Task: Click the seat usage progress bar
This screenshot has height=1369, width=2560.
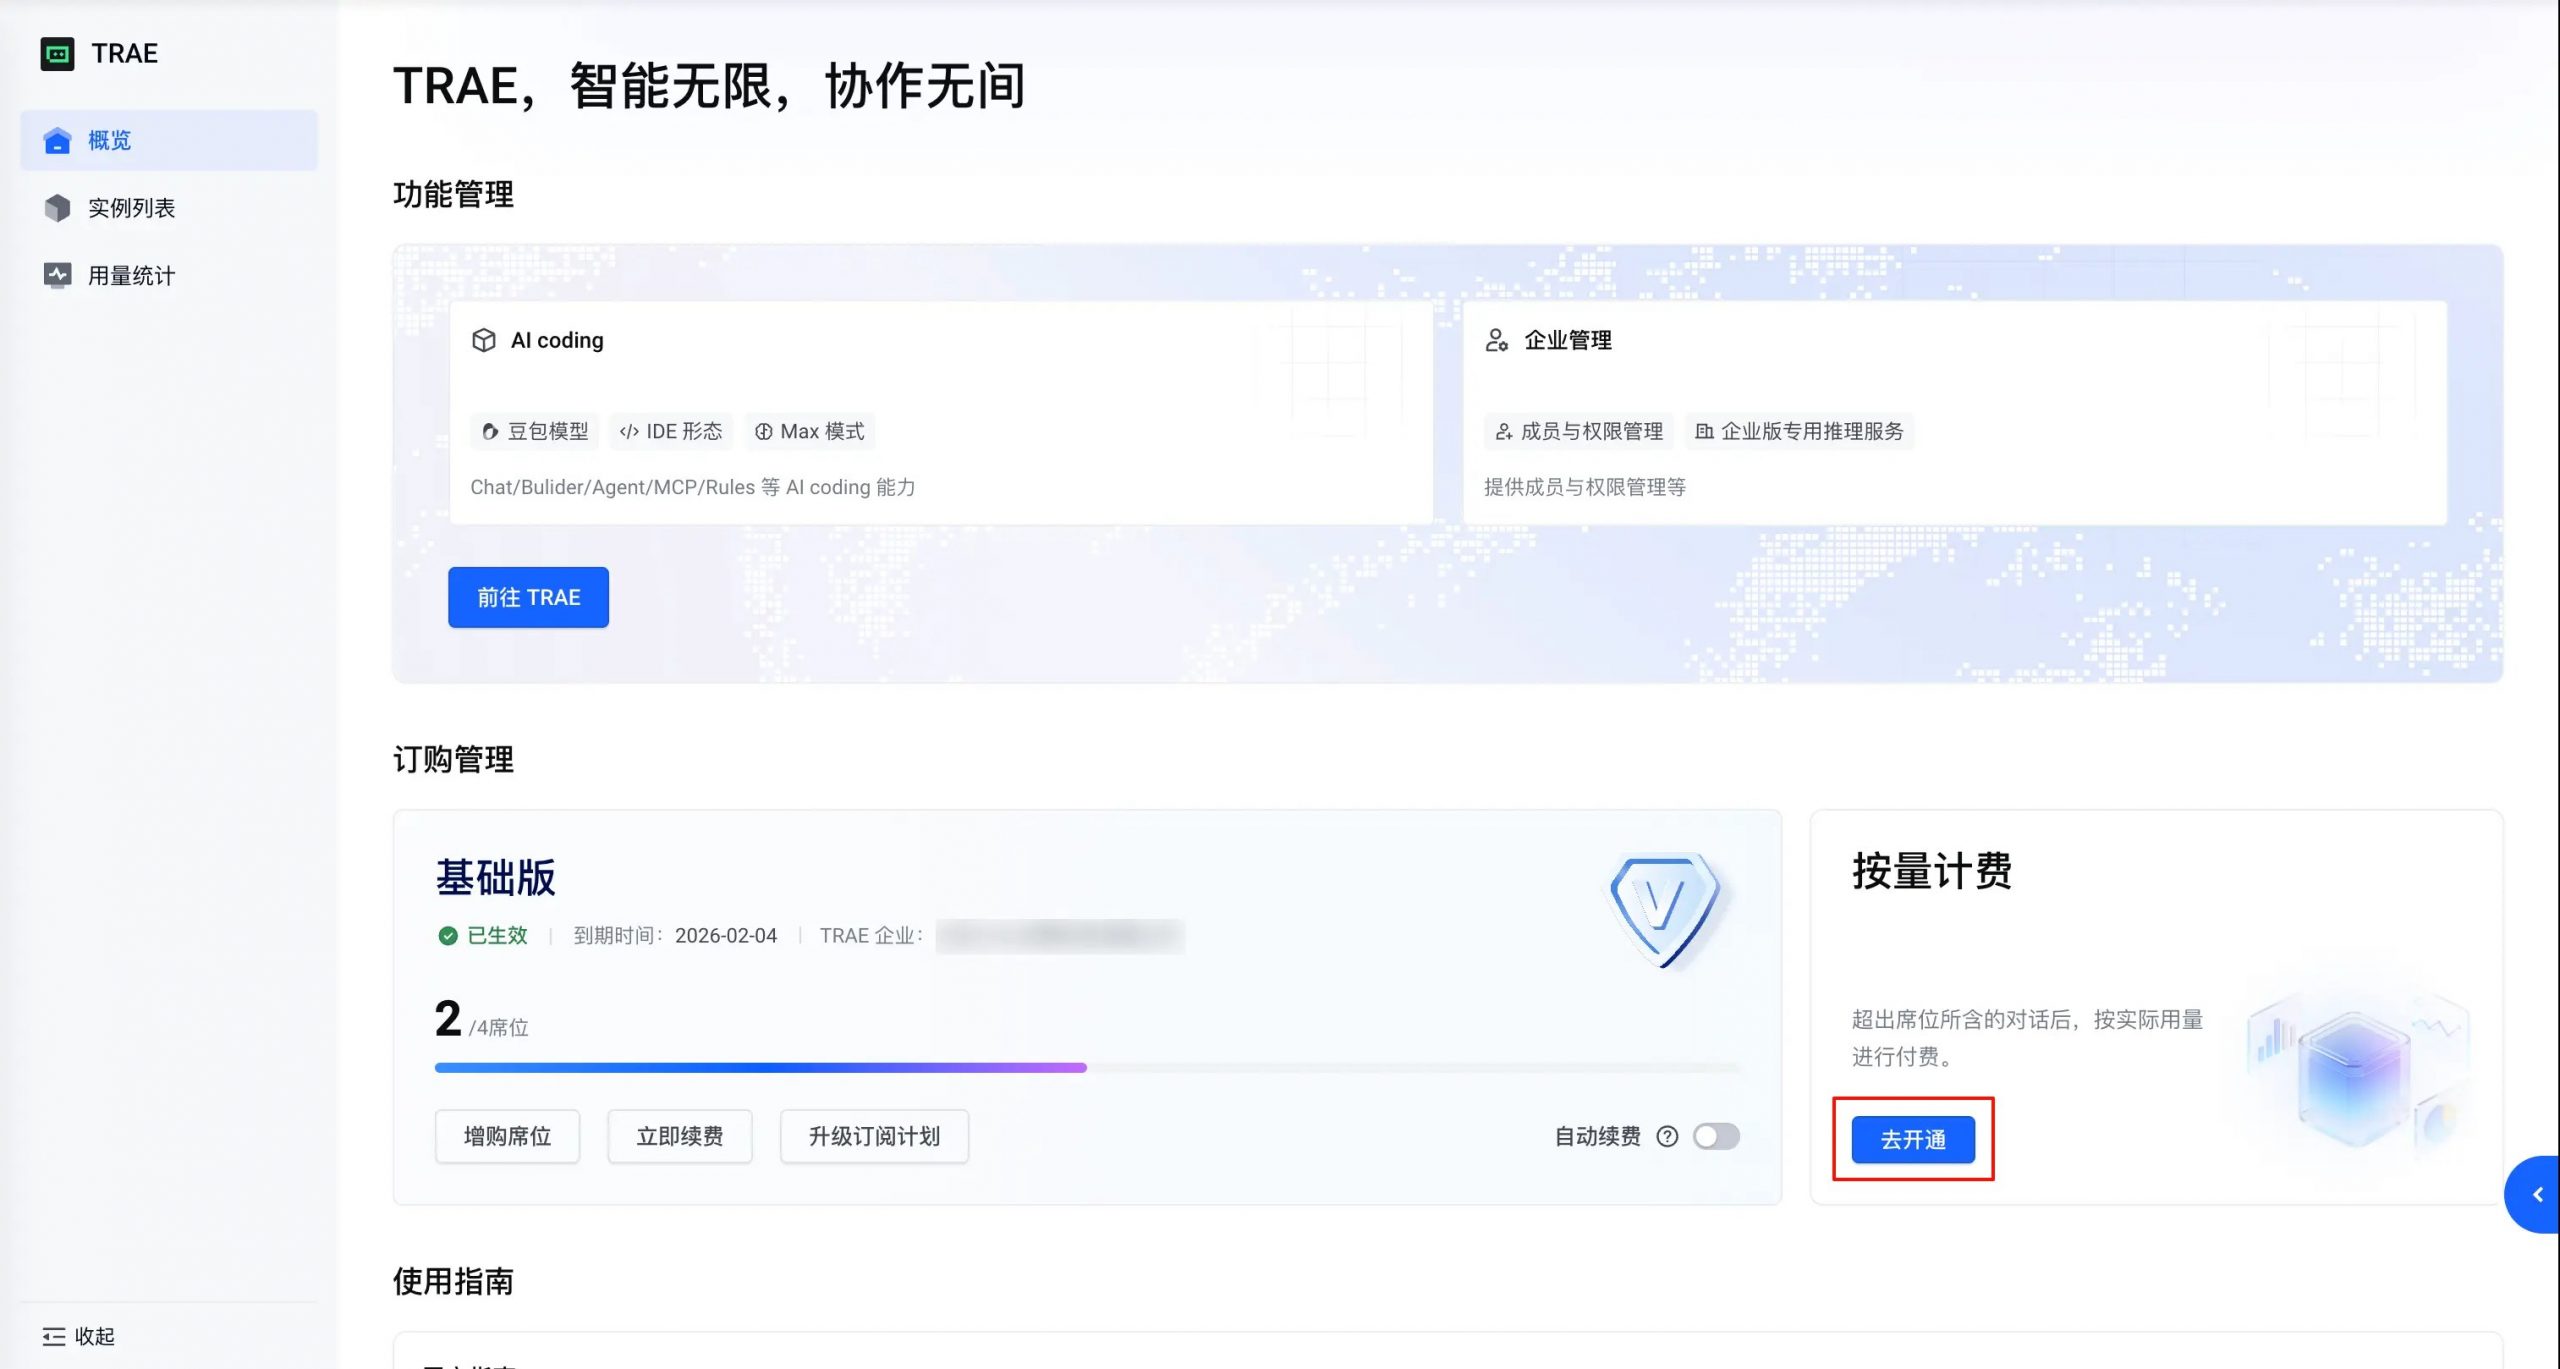Action: click(x=1087, y=1068)
